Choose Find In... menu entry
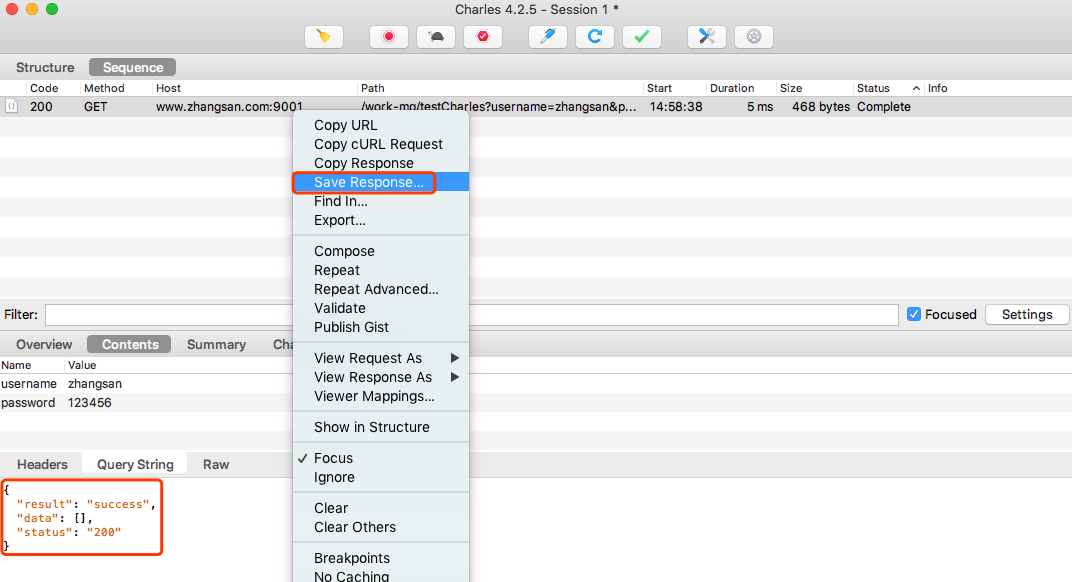Image resolution: width=1072 pixels, height=582 pixels. pos(381,201)
